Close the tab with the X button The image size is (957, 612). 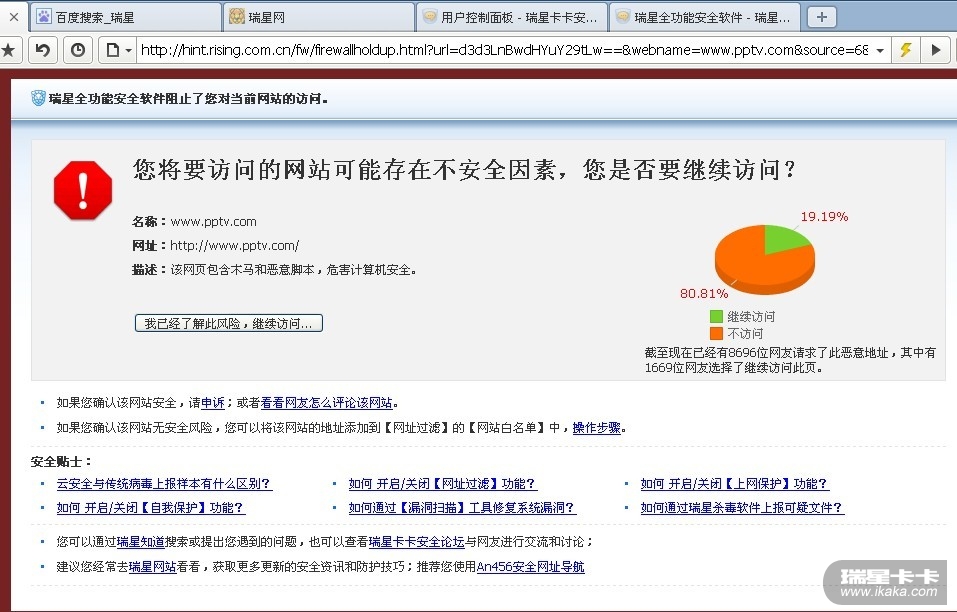coord(14,16)
